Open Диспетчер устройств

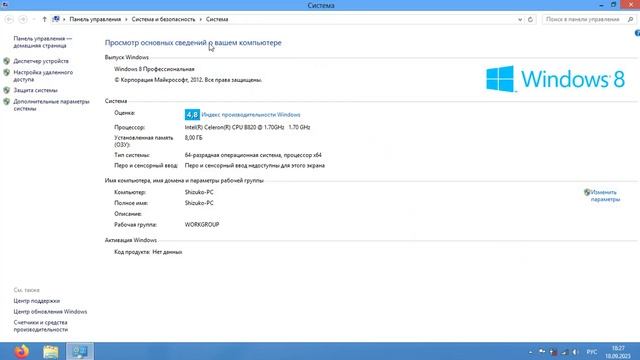[41, 61]
